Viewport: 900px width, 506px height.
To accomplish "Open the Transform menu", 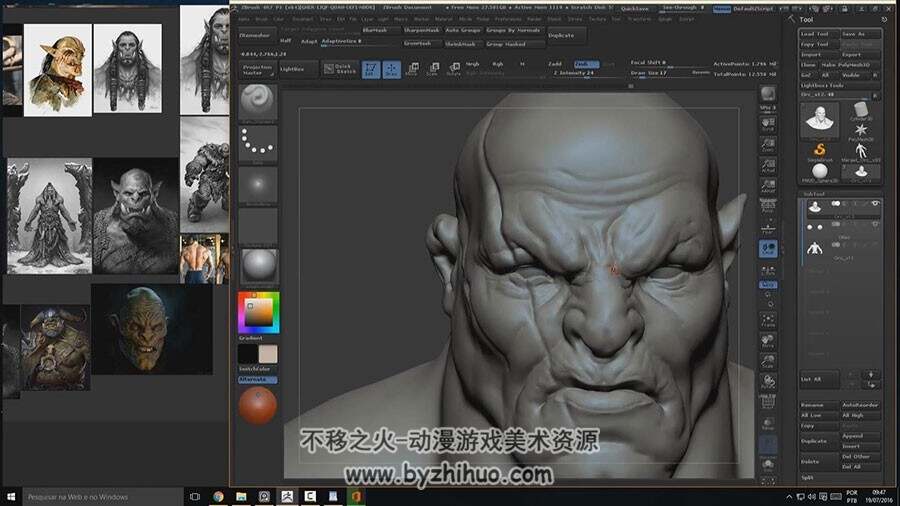I will tap(638, 19).
